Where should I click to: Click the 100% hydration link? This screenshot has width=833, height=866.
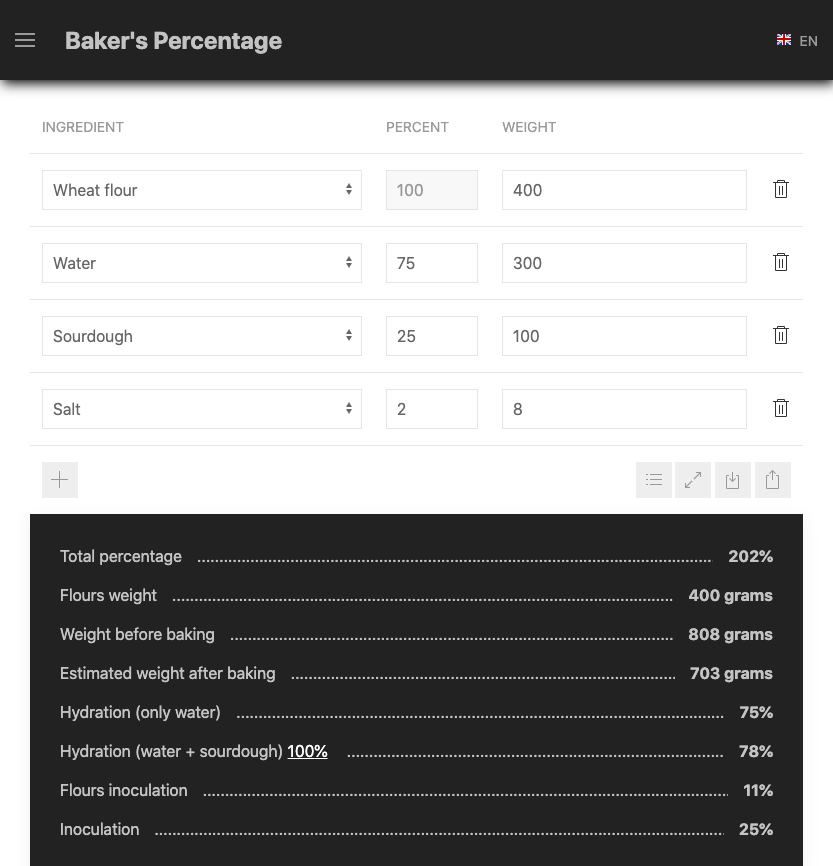[x=307, y=751]
